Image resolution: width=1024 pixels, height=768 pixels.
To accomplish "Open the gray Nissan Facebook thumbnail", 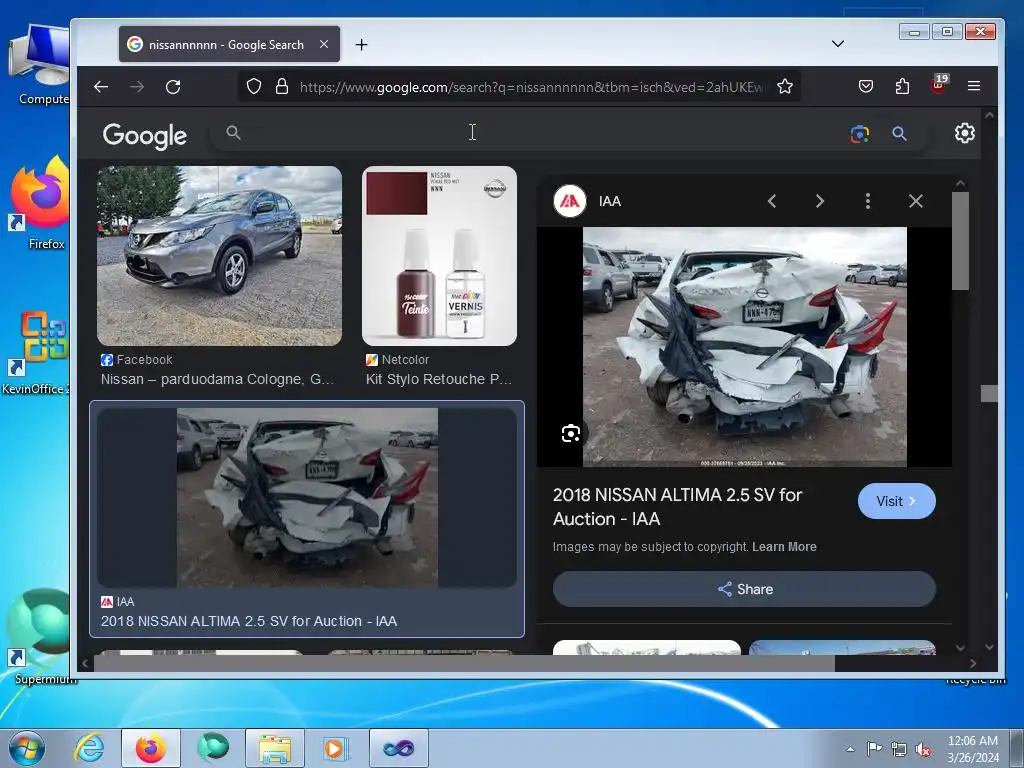I will tap(219, 256).
